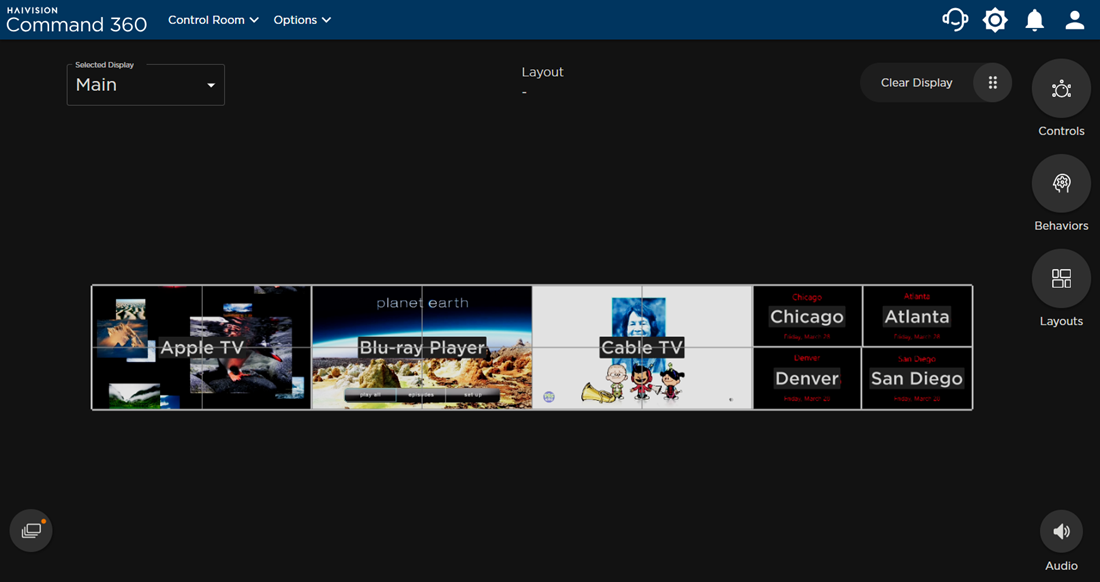1100x582 pixels.
Task: Click the Controls label text
Action: (1061, 131)
